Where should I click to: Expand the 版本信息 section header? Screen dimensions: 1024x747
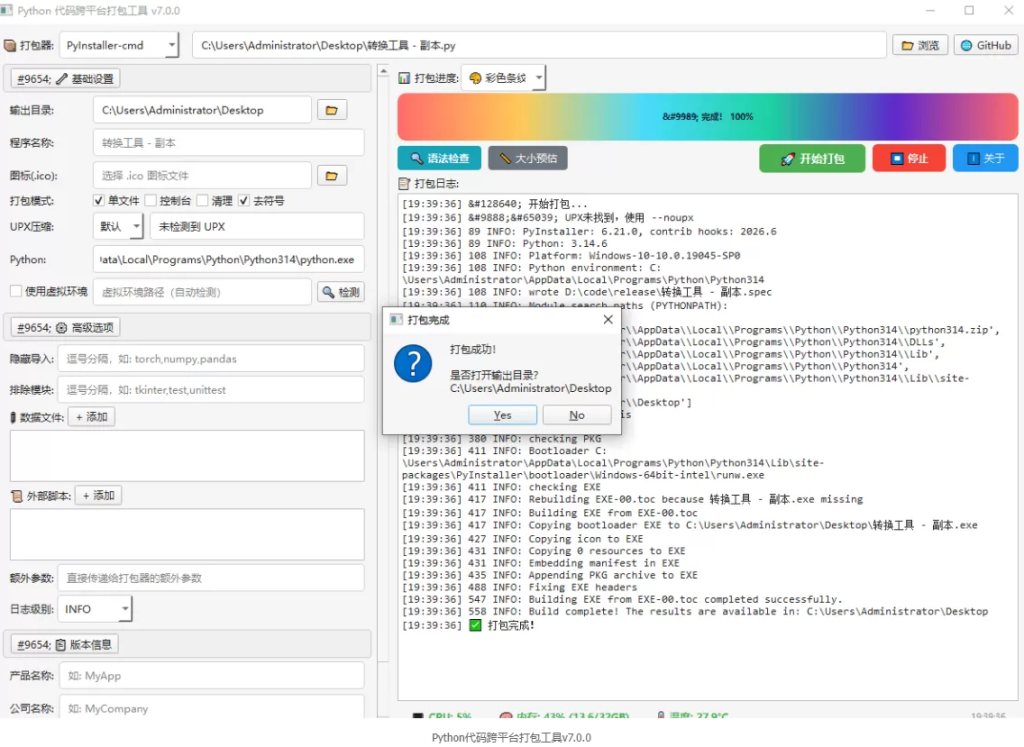click(65, 644)
